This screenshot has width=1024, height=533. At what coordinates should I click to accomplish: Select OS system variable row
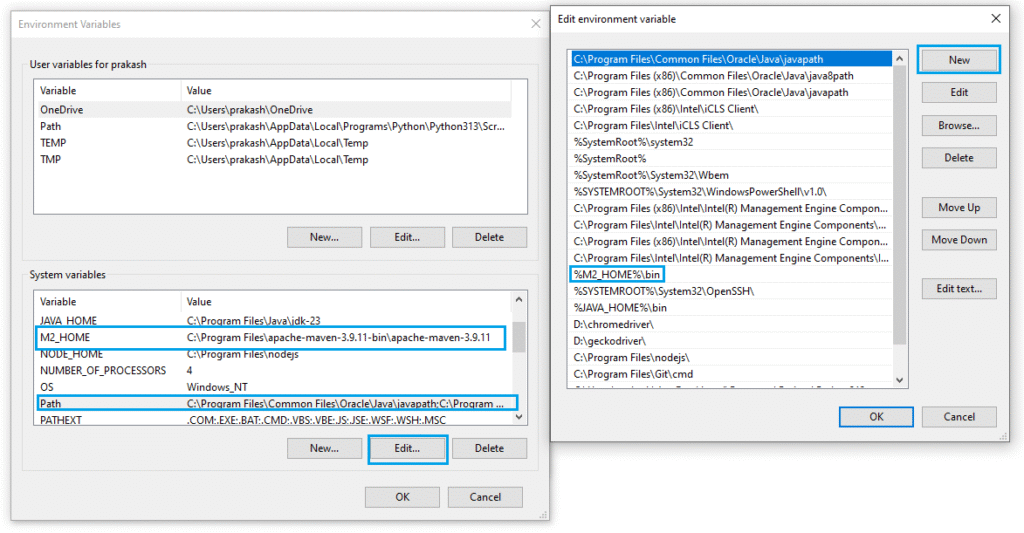coord(274,387)
